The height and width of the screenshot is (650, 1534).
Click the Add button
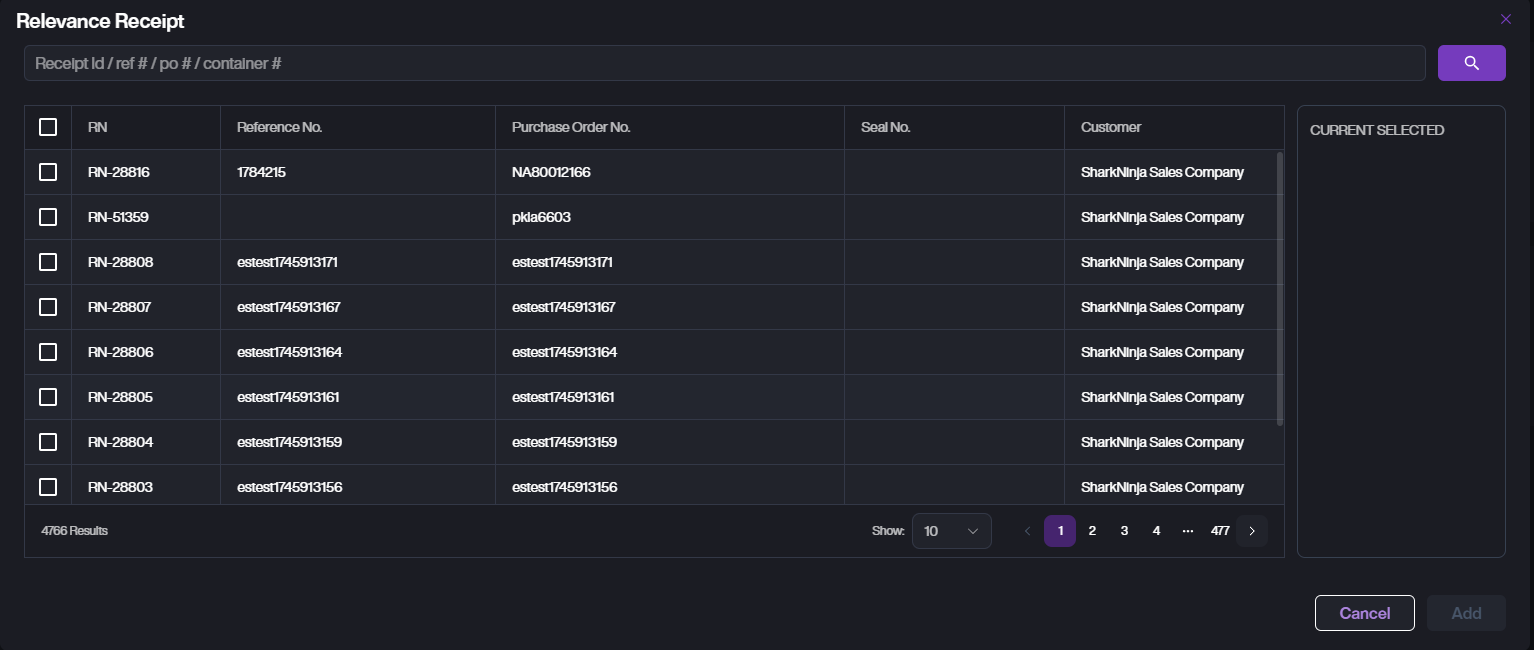coord(1465,613)
